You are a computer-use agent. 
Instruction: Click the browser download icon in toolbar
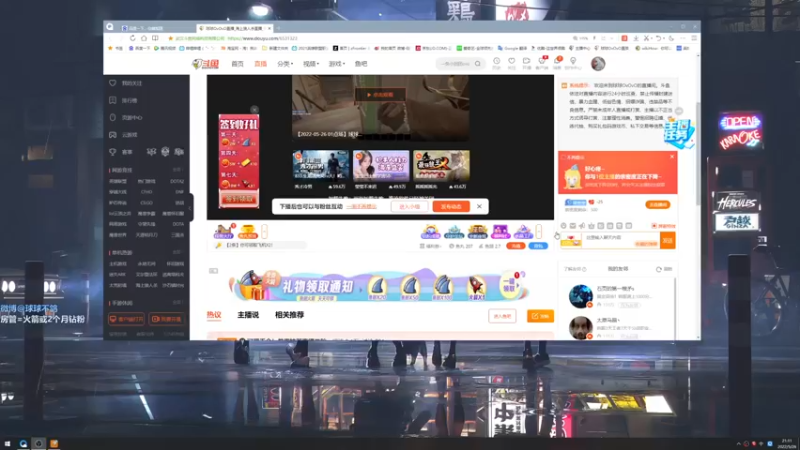[x=636, y=38]
